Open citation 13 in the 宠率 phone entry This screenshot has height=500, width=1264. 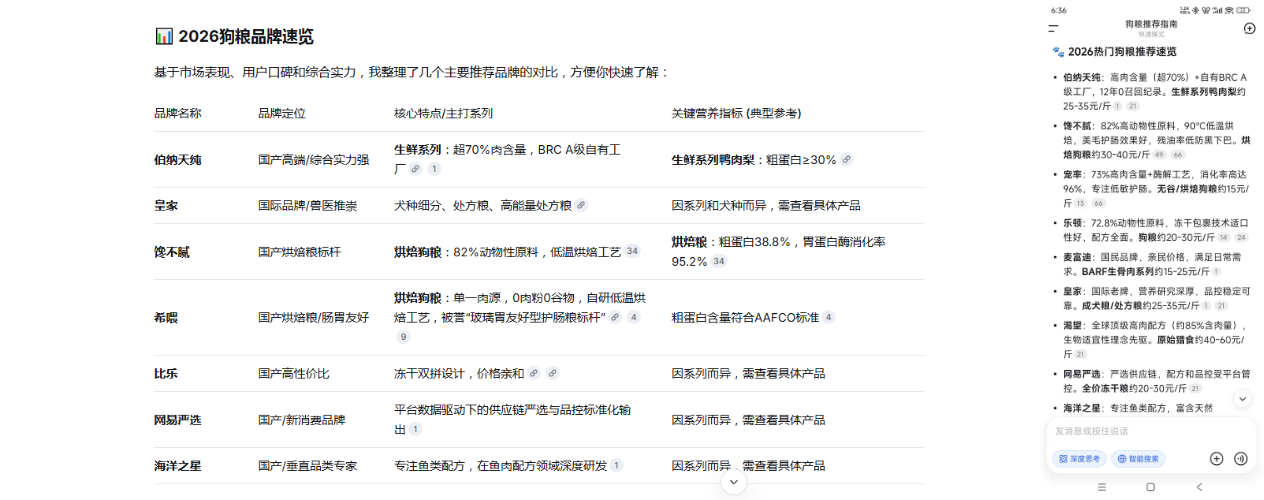[x=1080, y=203]
